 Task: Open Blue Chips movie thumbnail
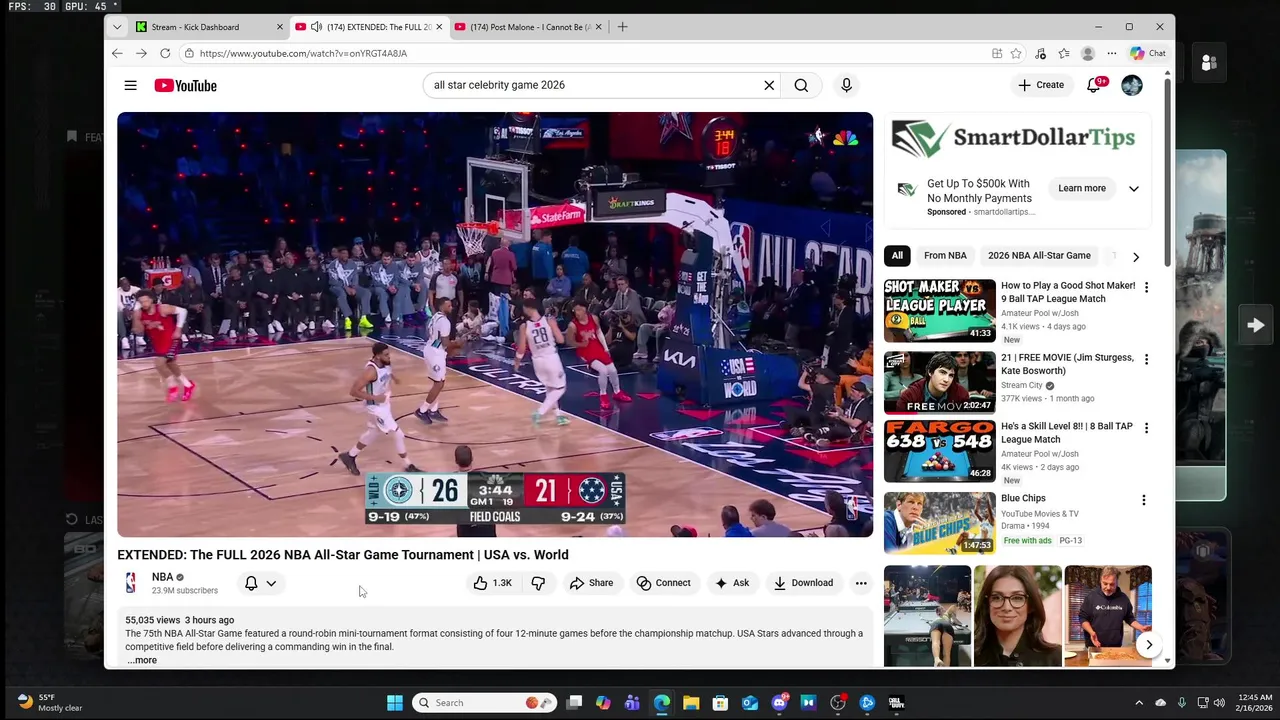[940, 523]
